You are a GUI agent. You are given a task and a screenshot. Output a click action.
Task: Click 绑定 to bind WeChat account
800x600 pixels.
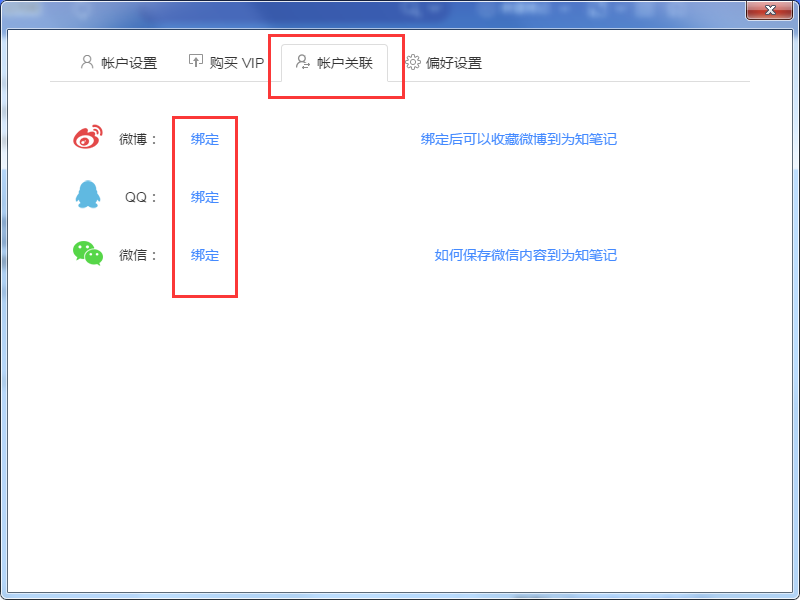203,254
